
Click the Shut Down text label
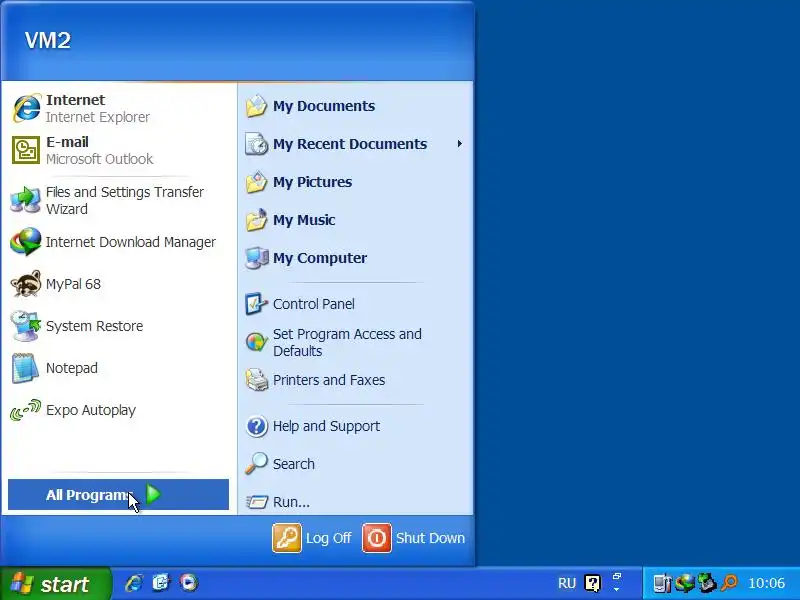pyautogui.click(x=430, y=538)
